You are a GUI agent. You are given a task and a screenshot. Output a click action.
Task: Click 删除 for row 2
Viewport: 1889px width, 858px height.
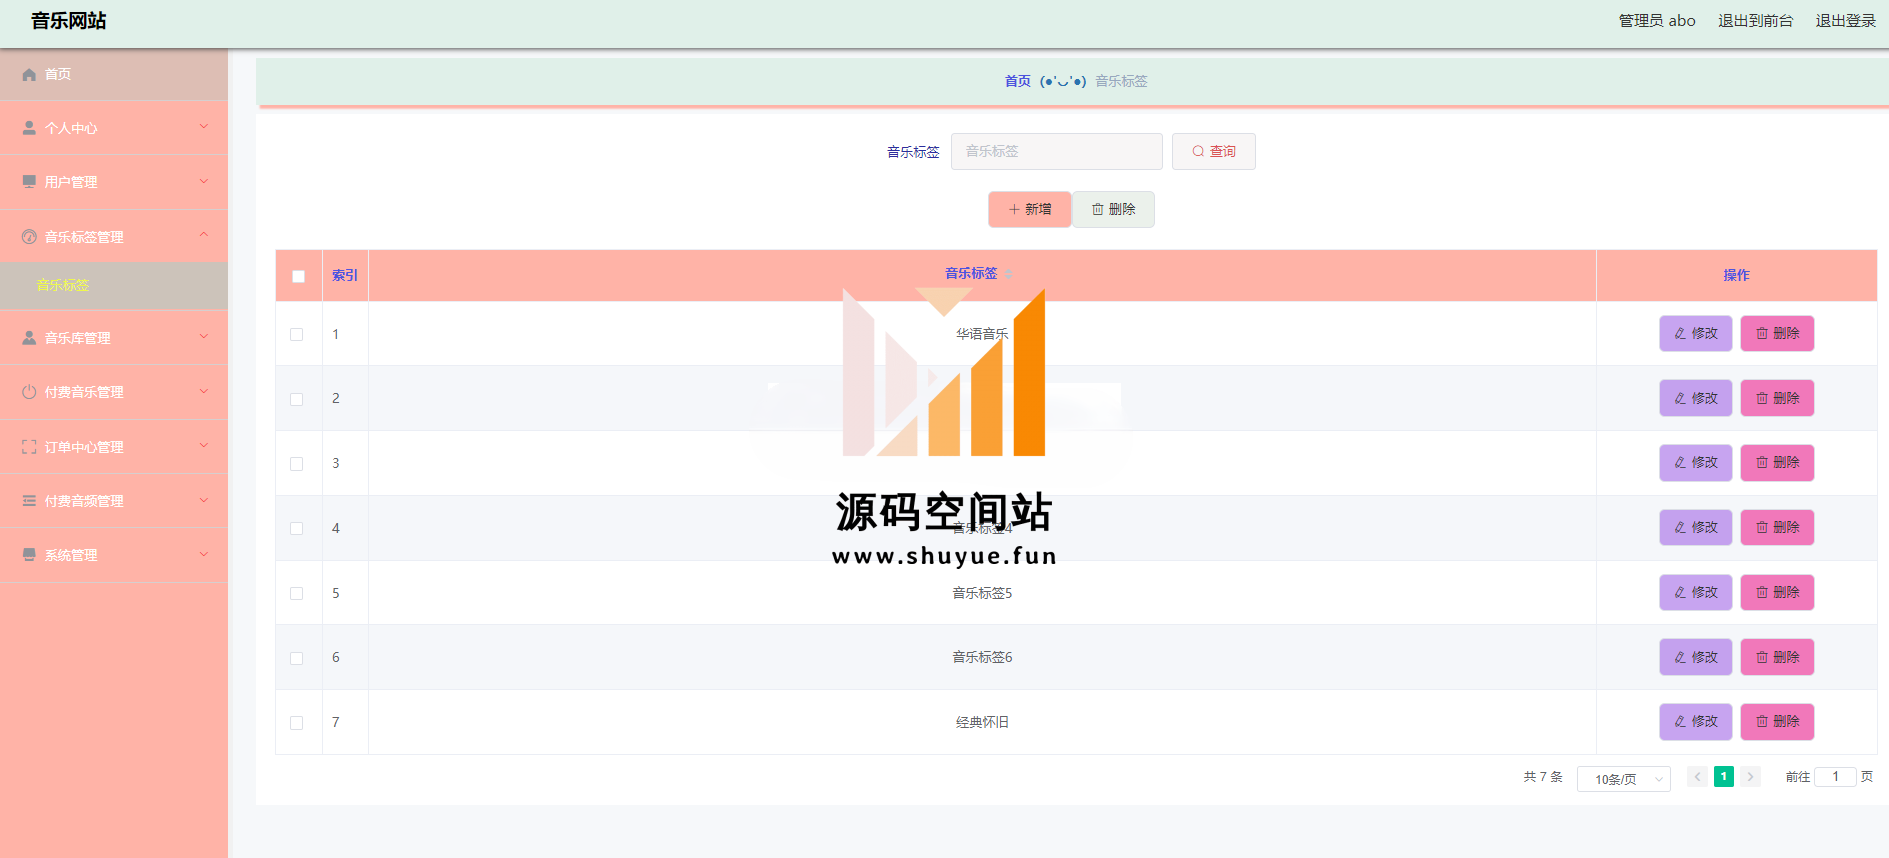tap(1777, 398)
